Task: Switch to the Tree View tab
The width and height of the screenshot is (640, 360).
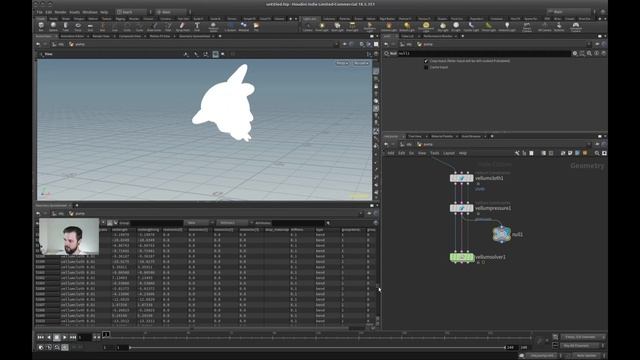Action: 415,136
